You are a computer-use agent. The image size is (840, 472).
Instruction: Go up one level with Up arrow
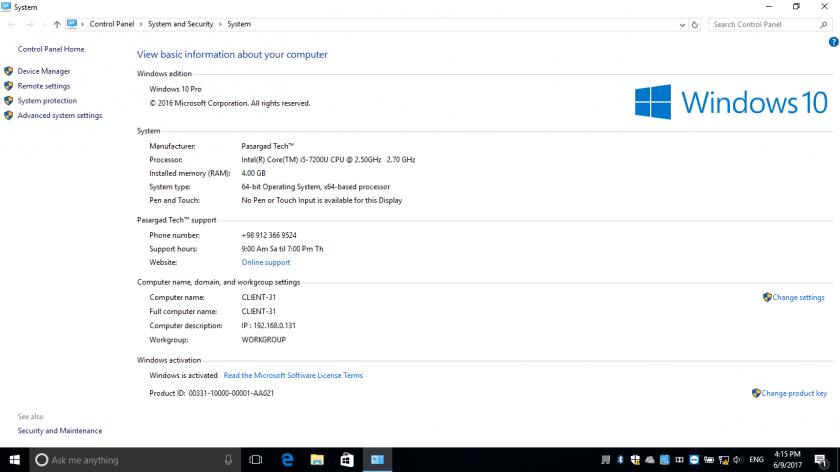(x=57, y=24)
